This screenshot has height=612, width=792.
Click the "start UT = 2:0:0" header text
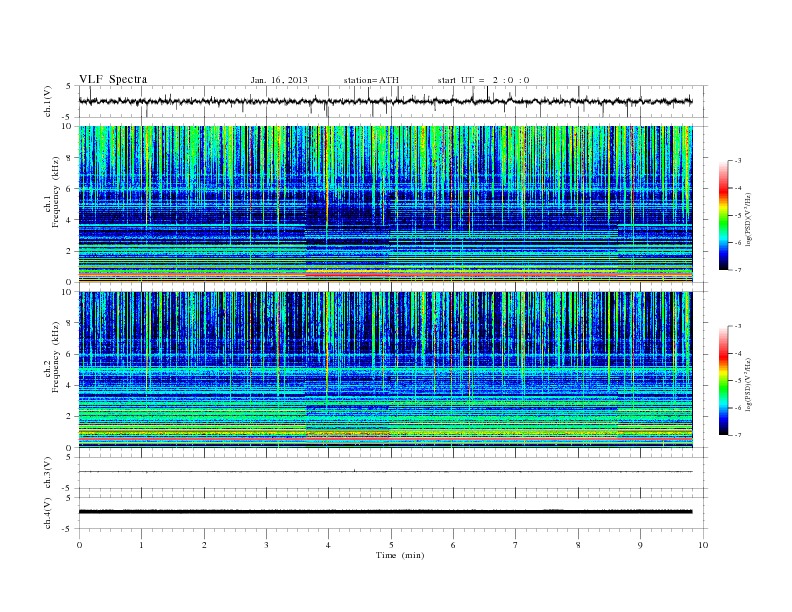point(483,80)
